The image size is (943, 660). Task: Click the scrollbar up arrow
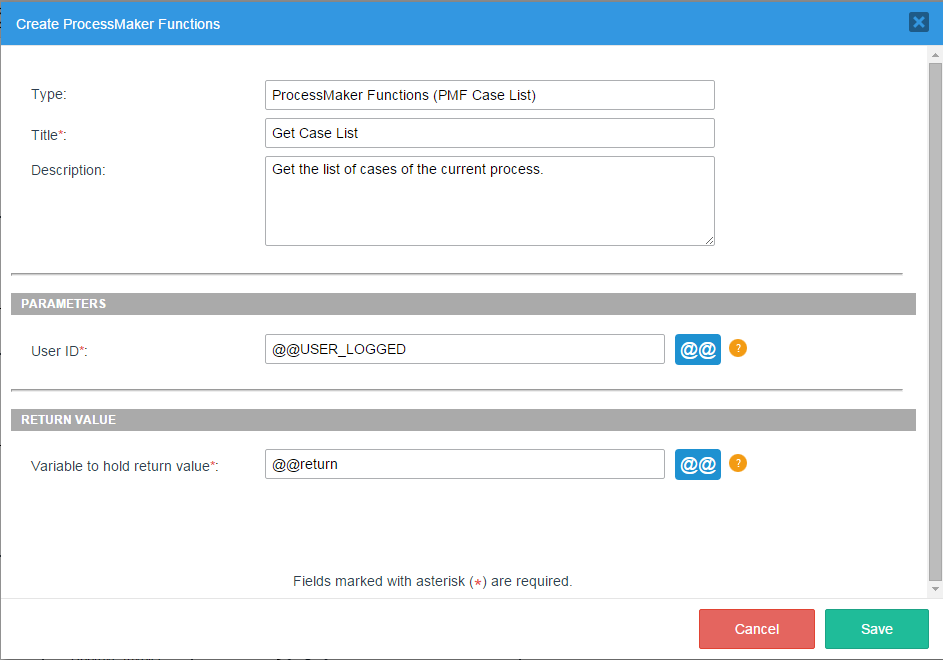tap(935, 55)
